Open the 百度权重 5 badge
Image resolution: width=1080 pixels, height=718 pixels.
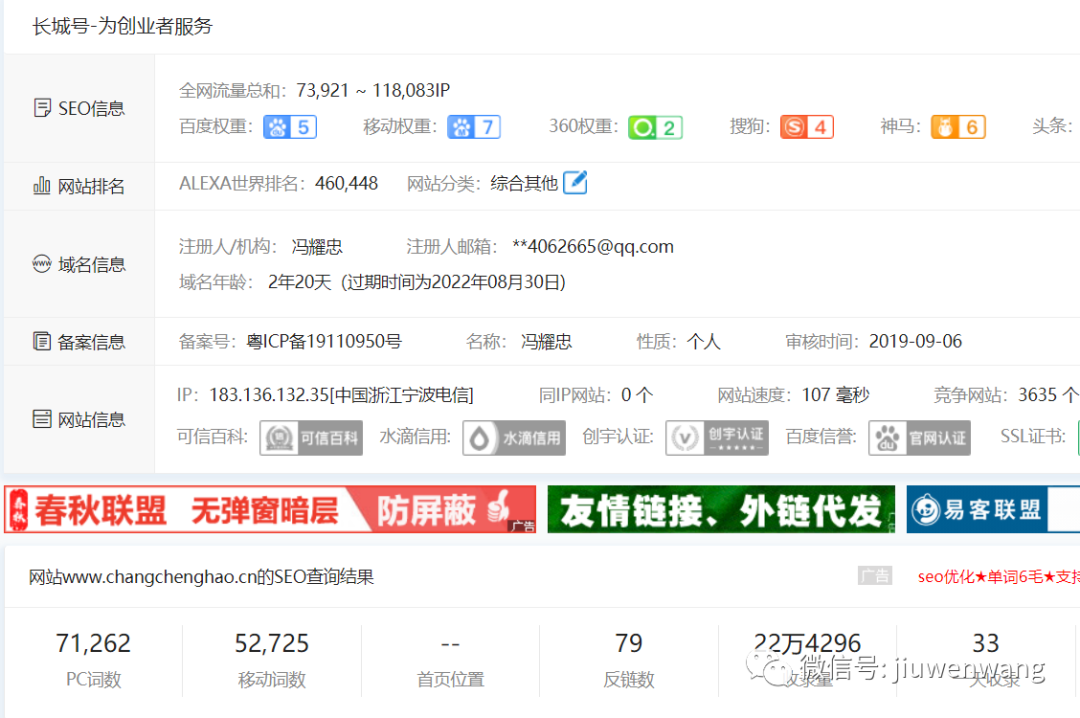point(290,126)
